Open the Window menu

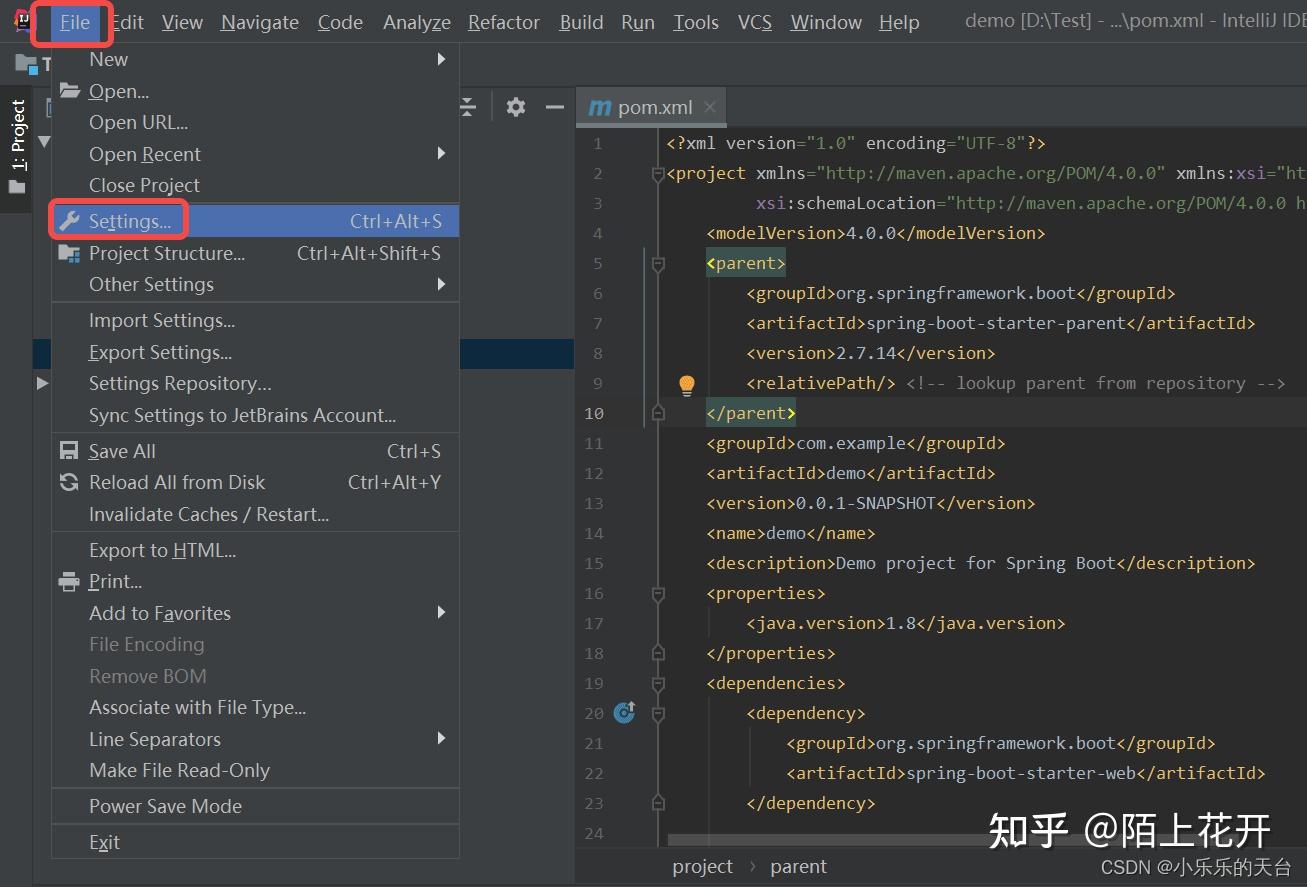point(826,22)
